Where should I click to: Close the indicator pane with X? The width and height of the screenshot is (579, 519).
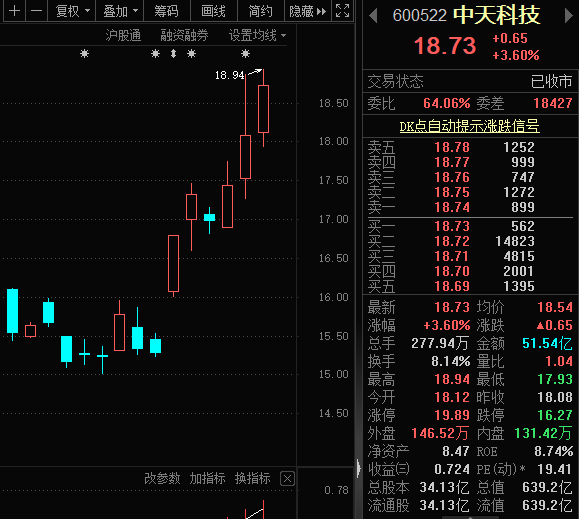[287, 479]
